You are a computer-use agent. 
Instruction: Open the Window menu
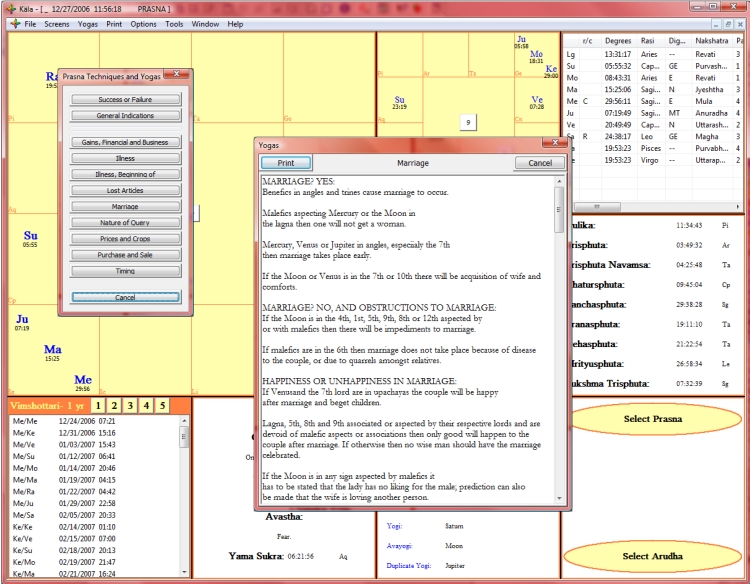pos(205,24)
